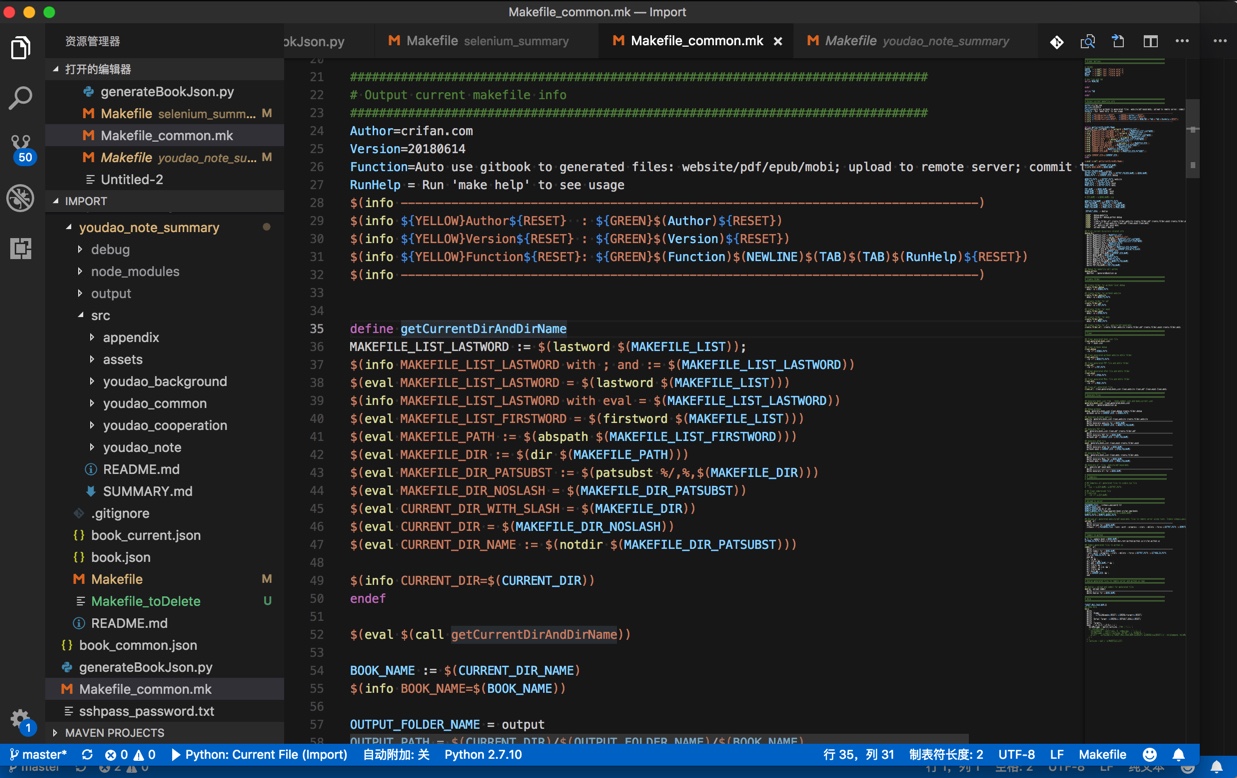Close the Makefile_common.mk tab
Screen dimensions: 1237x778
[x=778, y=41]
